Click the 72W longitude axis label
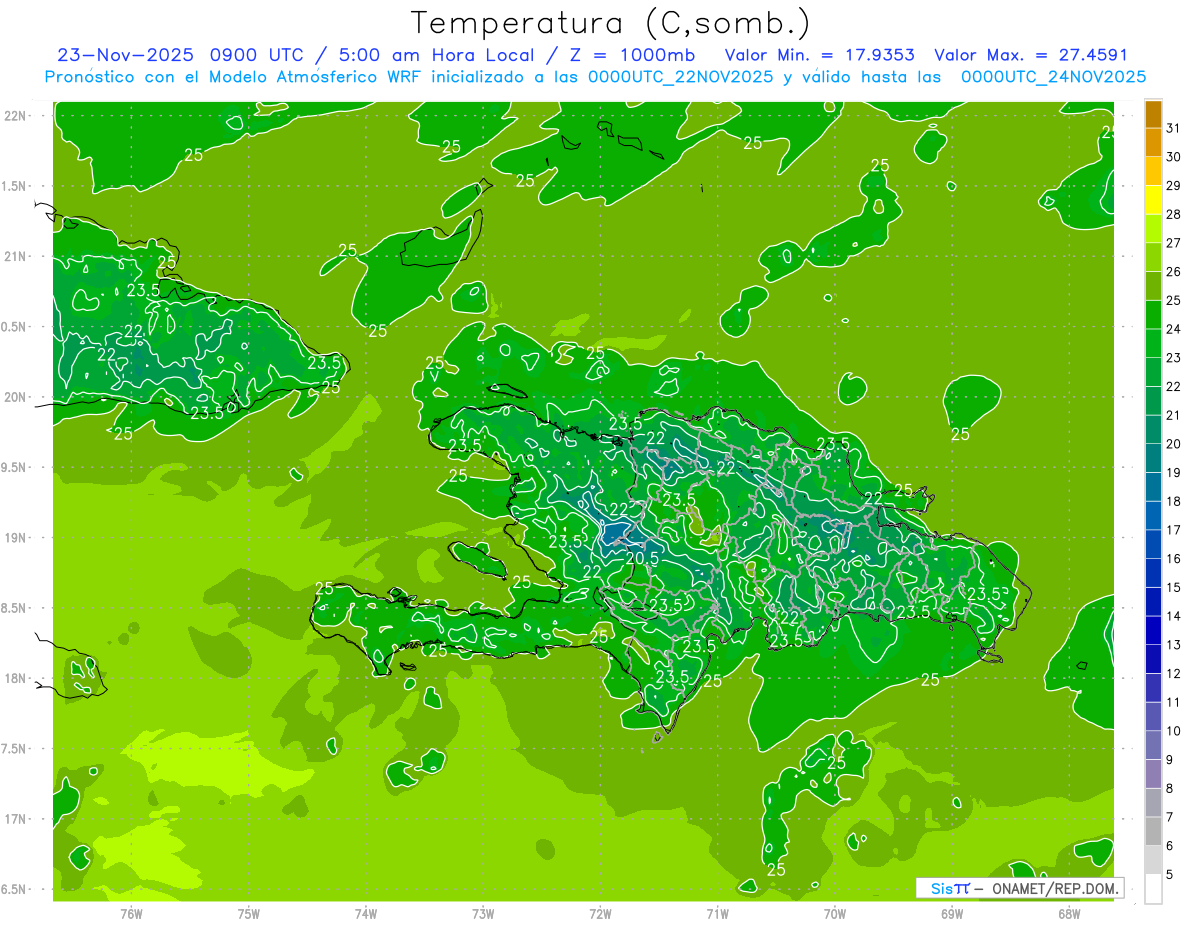This screenshot has width=1200, height=927. [600, 913]
